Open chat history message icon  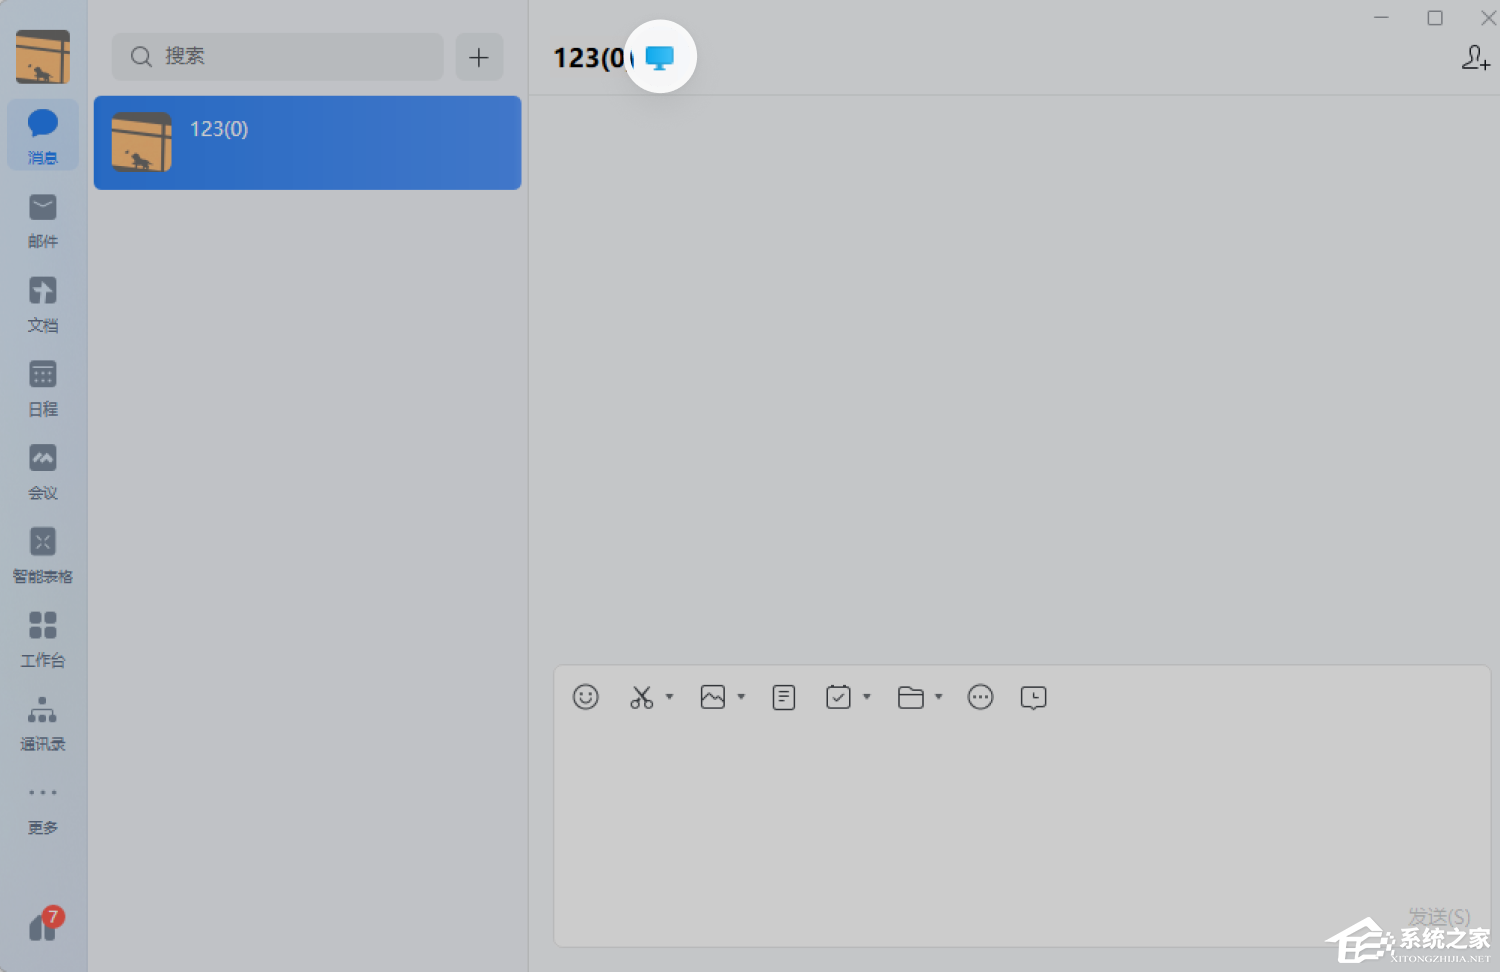click(1034, 697)
